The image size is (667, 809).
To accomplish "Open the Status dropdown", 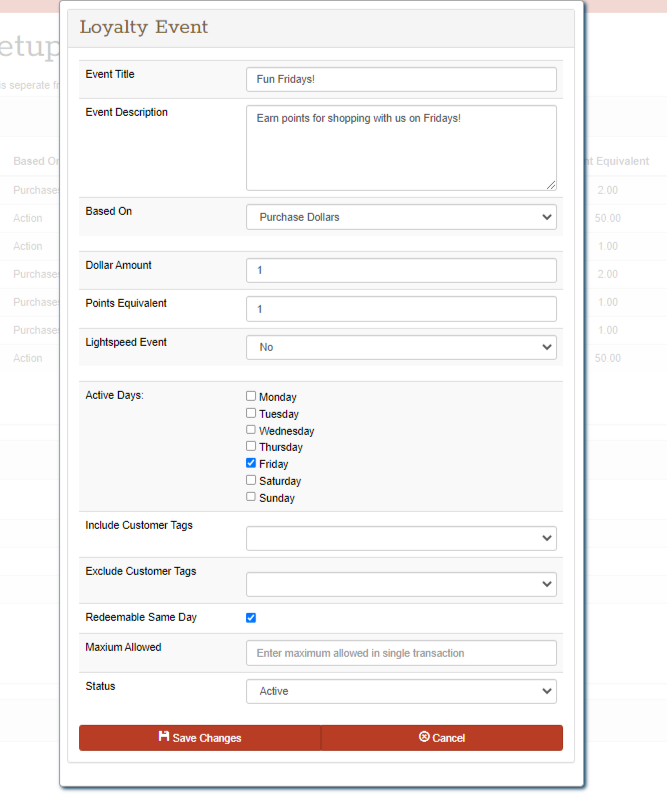I will [401, 691].
